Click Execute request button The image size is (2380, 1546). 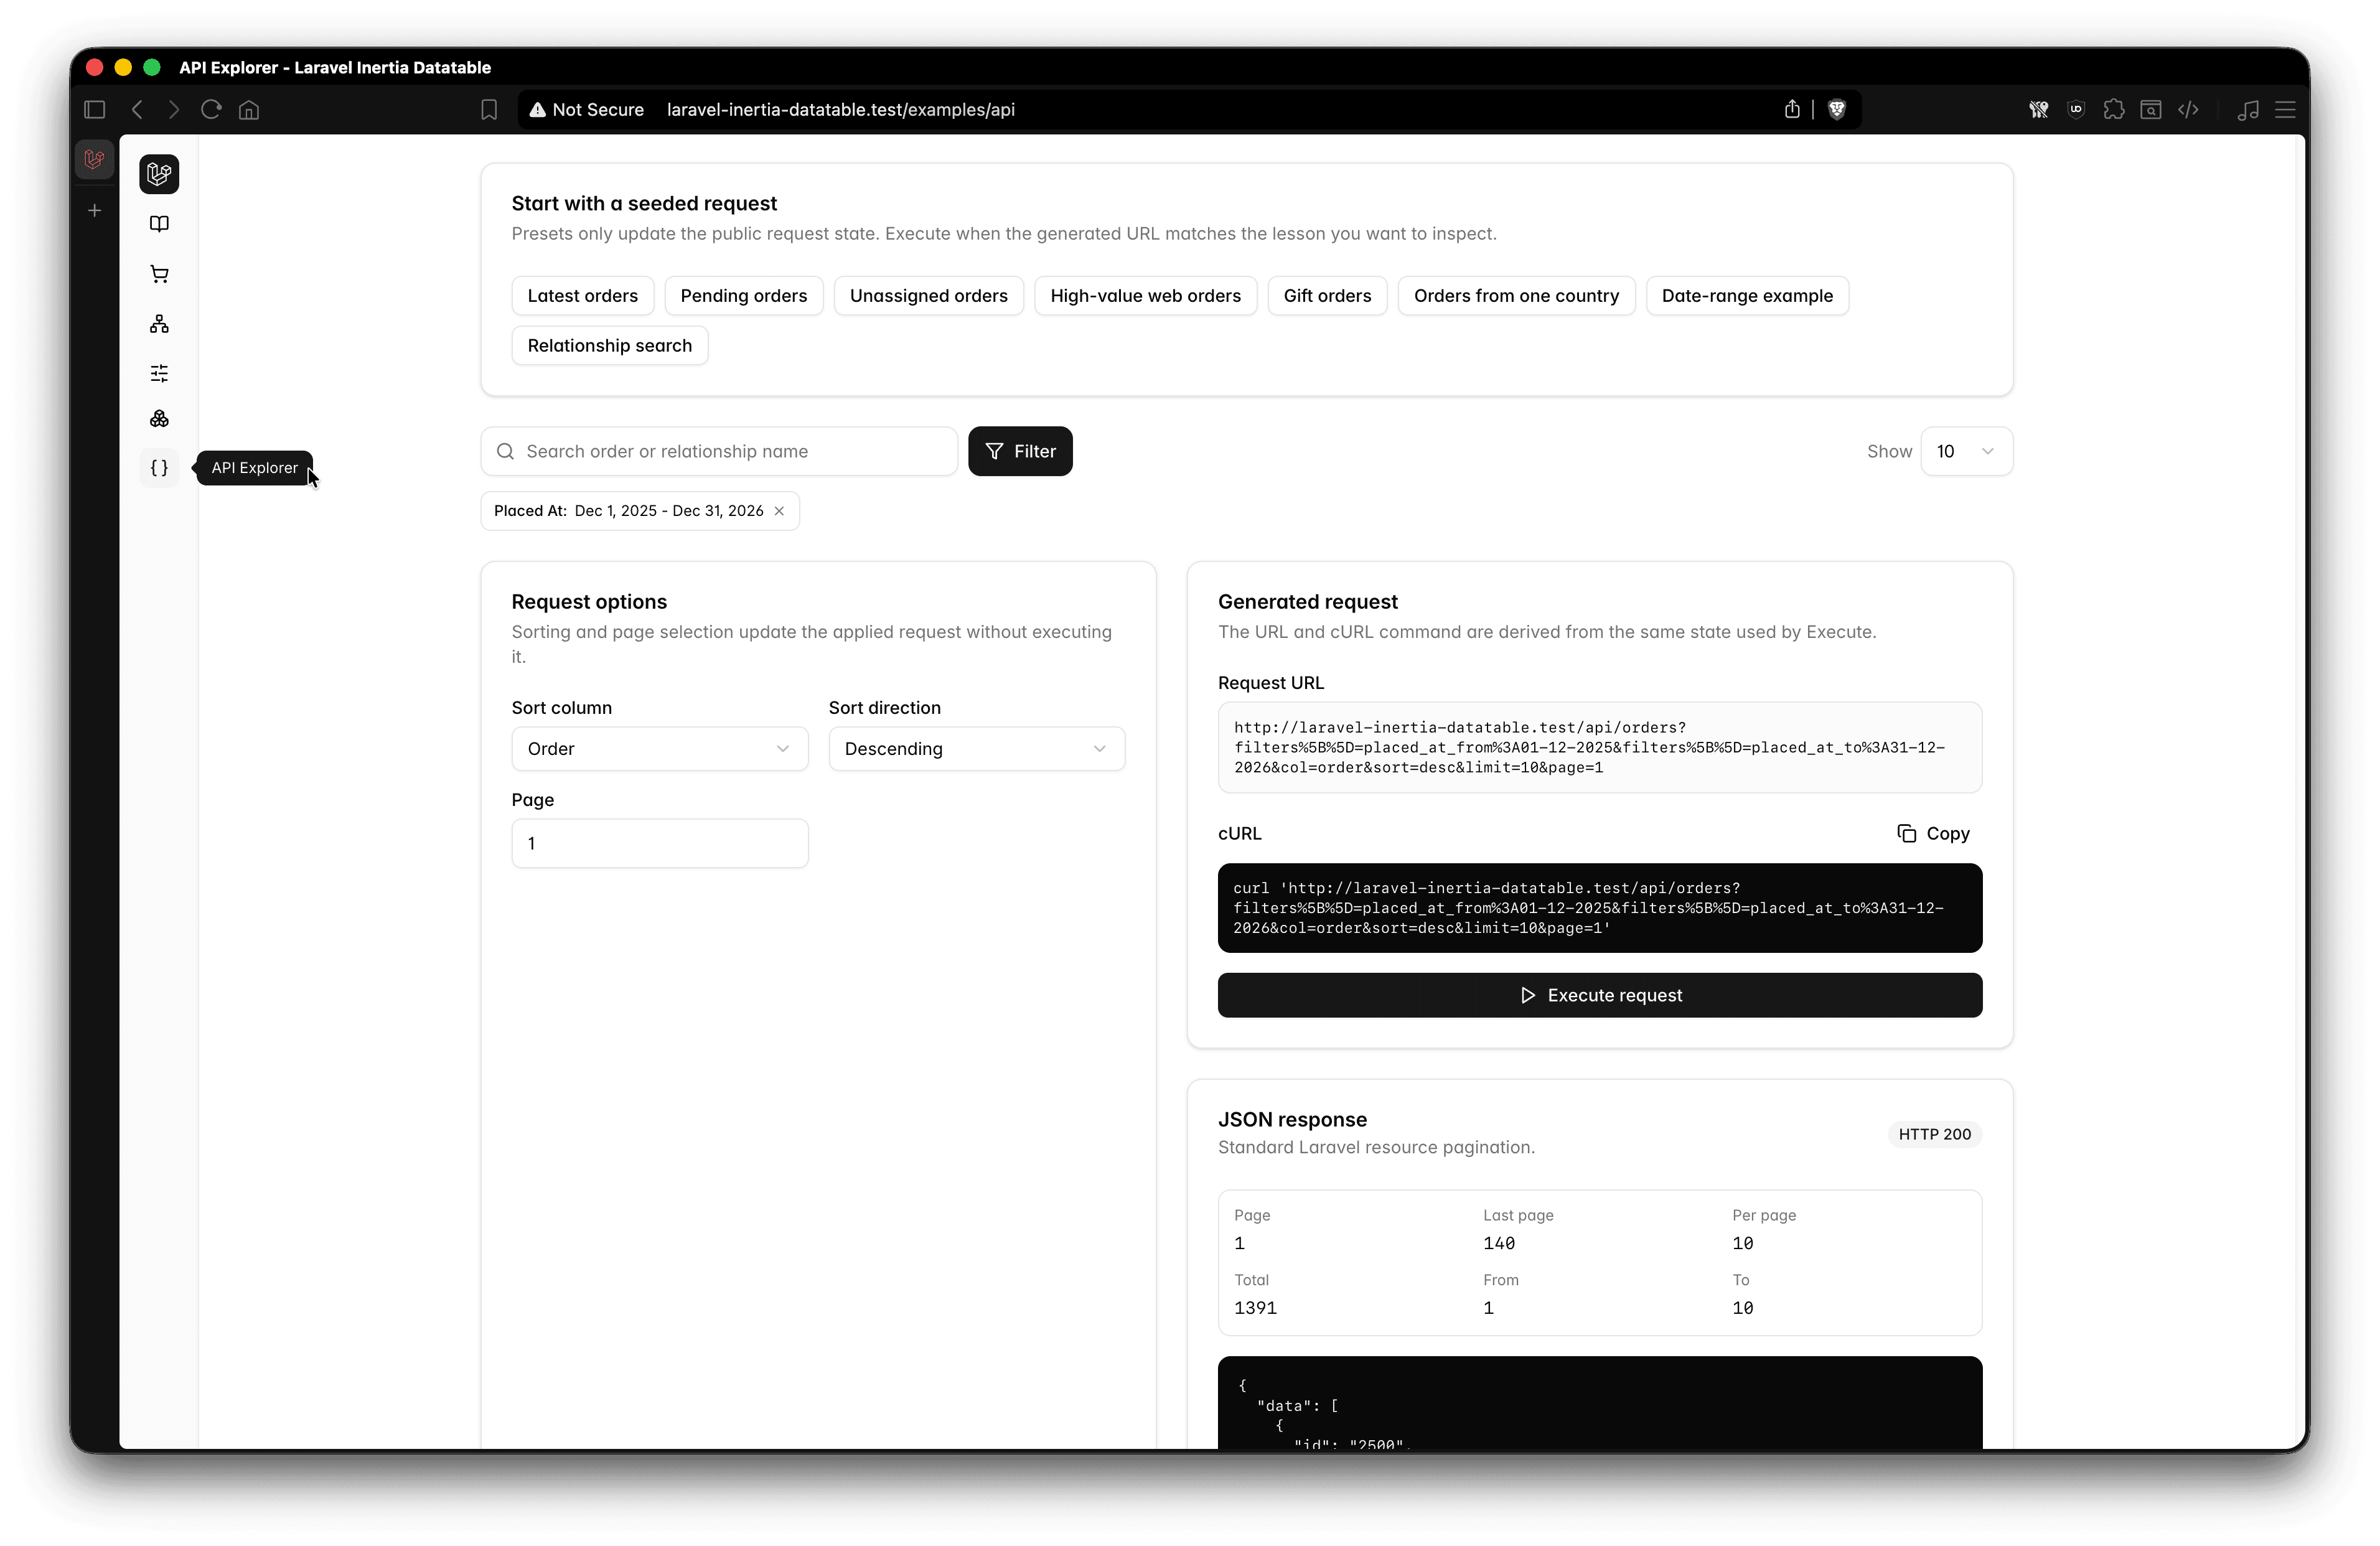pos(1600,995)
